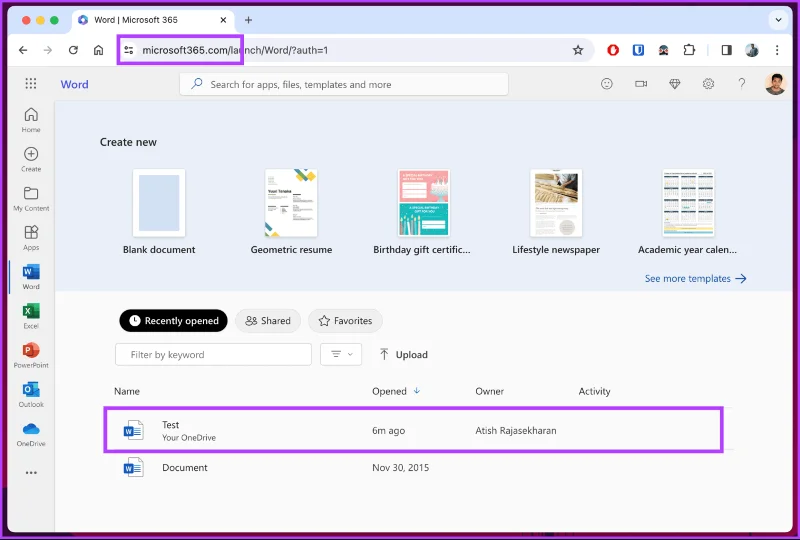Open the Chrome profile avatar
The width and height of the screenshot is (800, 540).
pyautogui.click(x=752, y=50)
